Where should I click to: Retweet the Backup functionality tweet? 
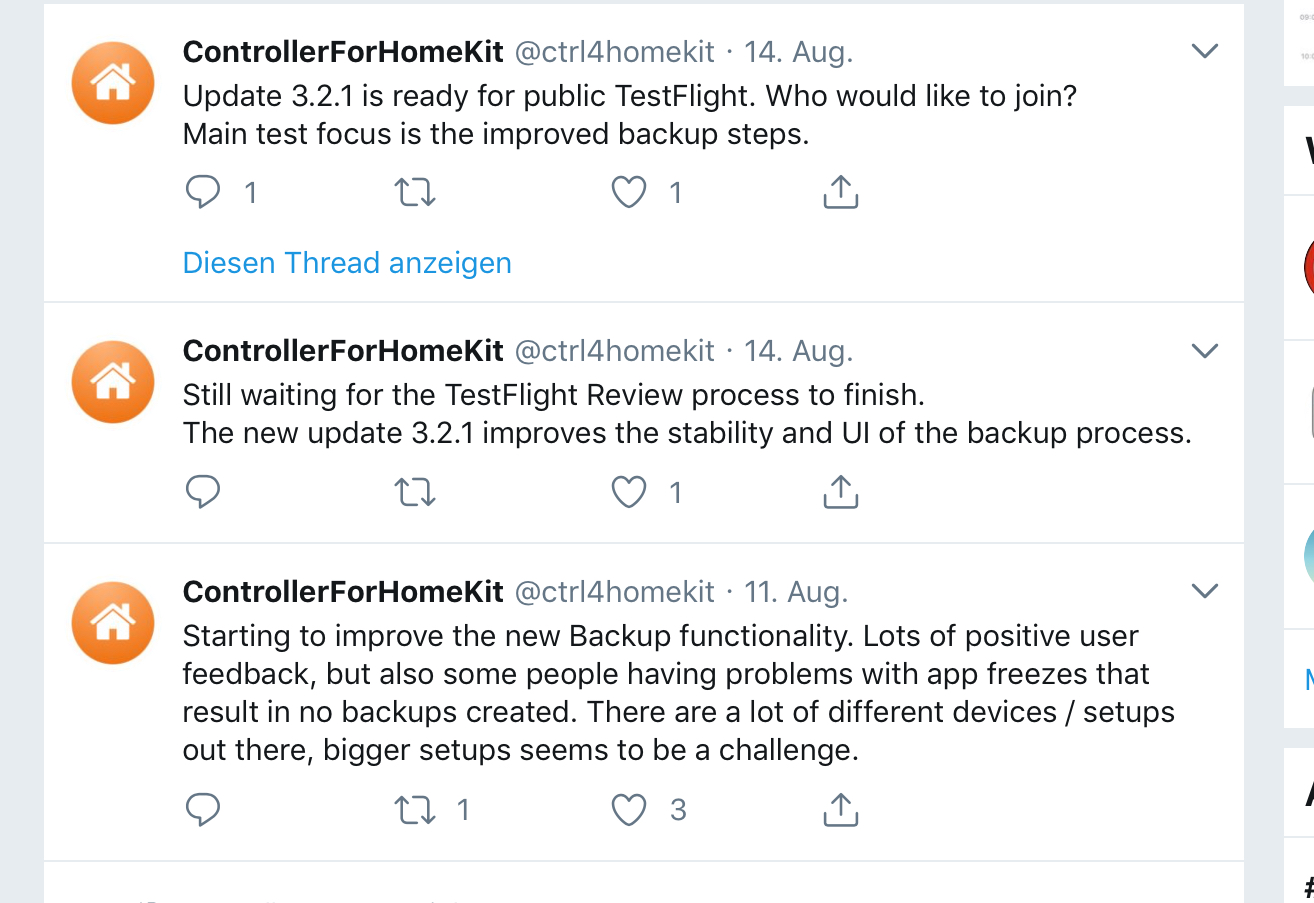pos(415,810)
